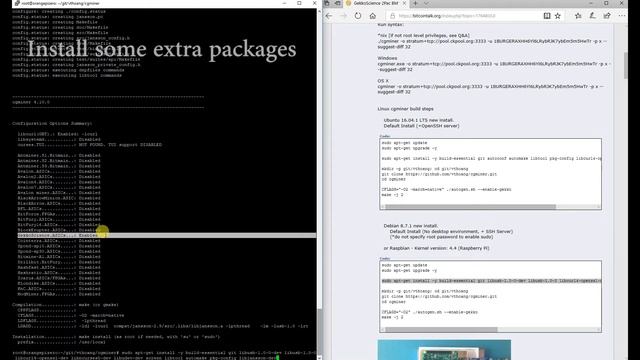
Task: Click the tabs set aside icon
Action: click(x=327, y=3)
